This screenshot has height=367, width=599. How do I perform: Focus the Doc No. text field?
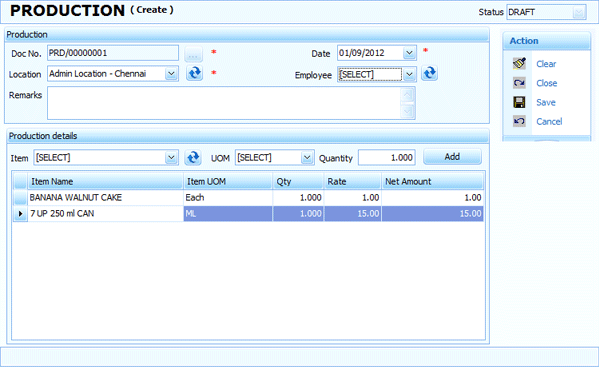coord(113,53)
